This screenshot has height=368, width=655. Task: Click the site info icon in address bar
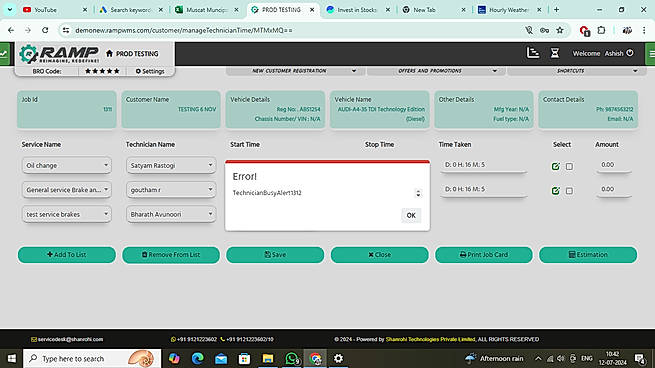click(x=66, y=30)
